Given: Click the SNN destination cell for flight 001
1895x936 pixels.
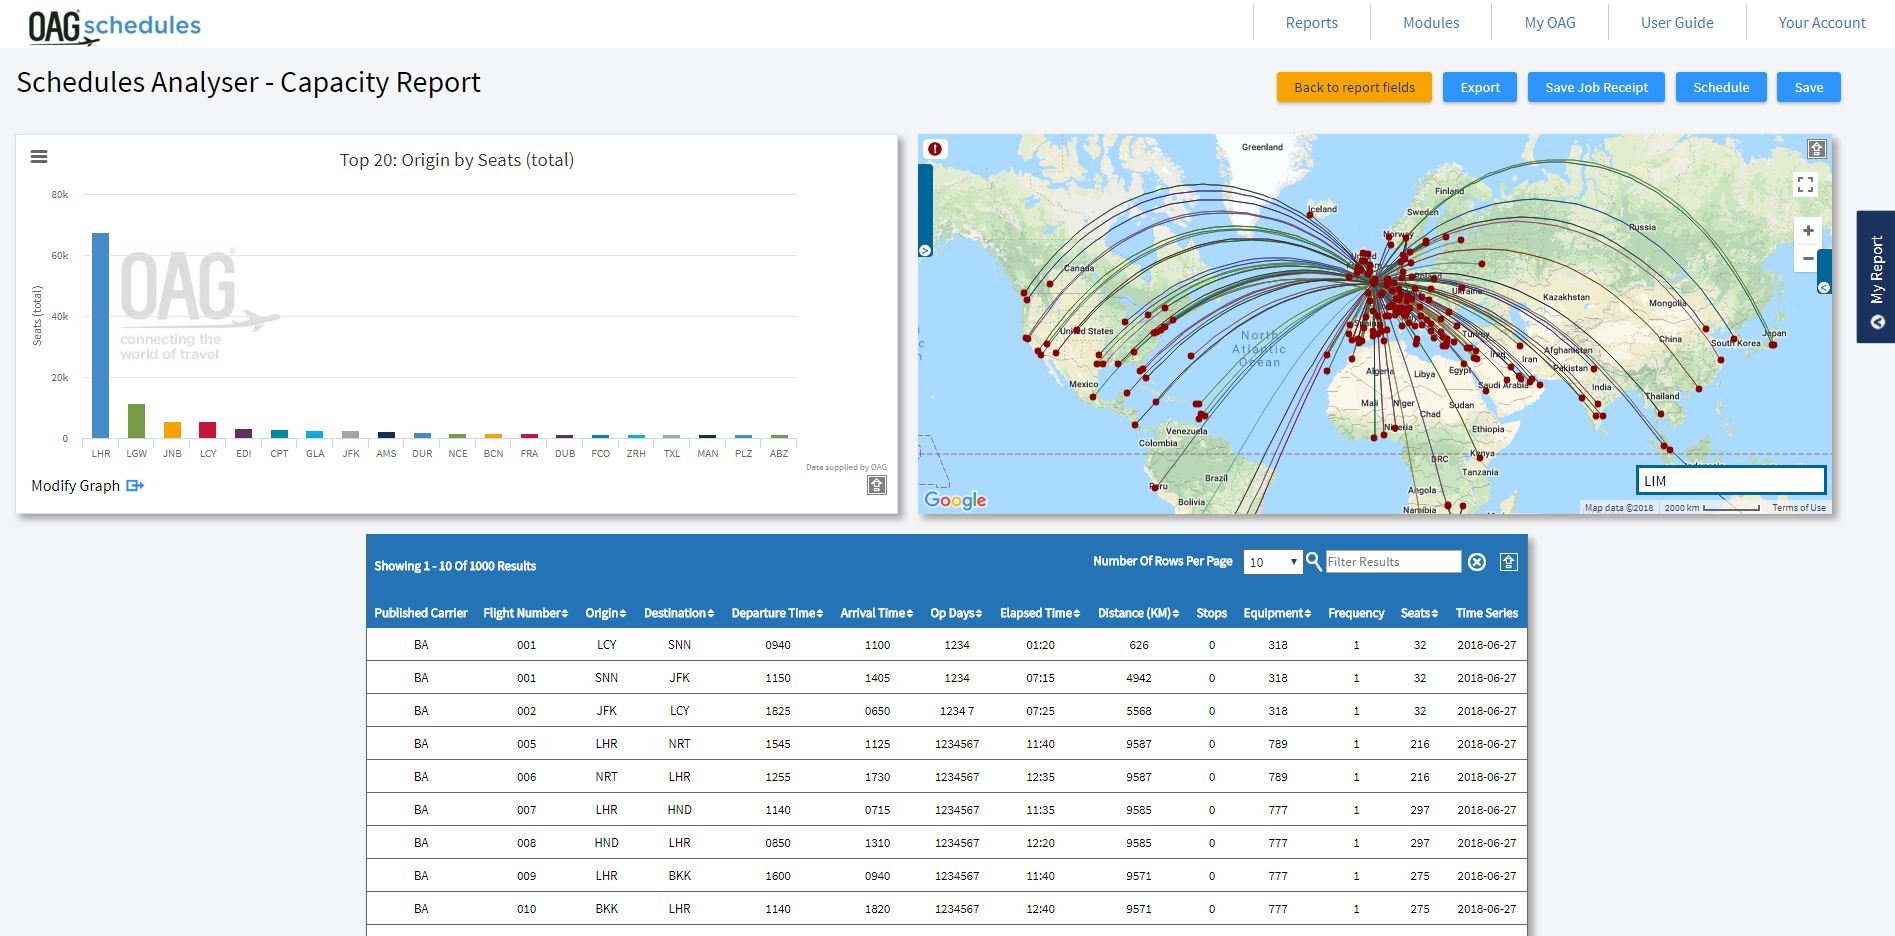Looking at the screenshot, I should pyautogui.click(x=679, y=645).
